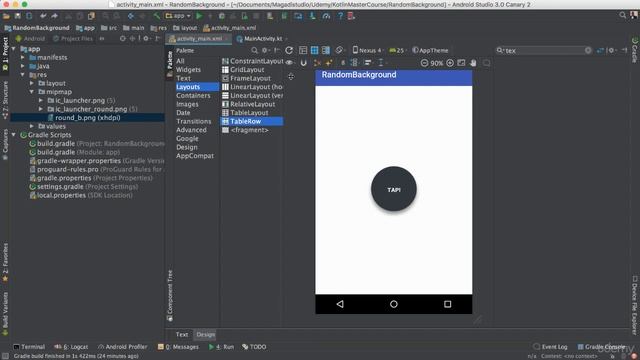Open the app run configuration dropdown
Screen dimensions: 640x360
(178, 16)
